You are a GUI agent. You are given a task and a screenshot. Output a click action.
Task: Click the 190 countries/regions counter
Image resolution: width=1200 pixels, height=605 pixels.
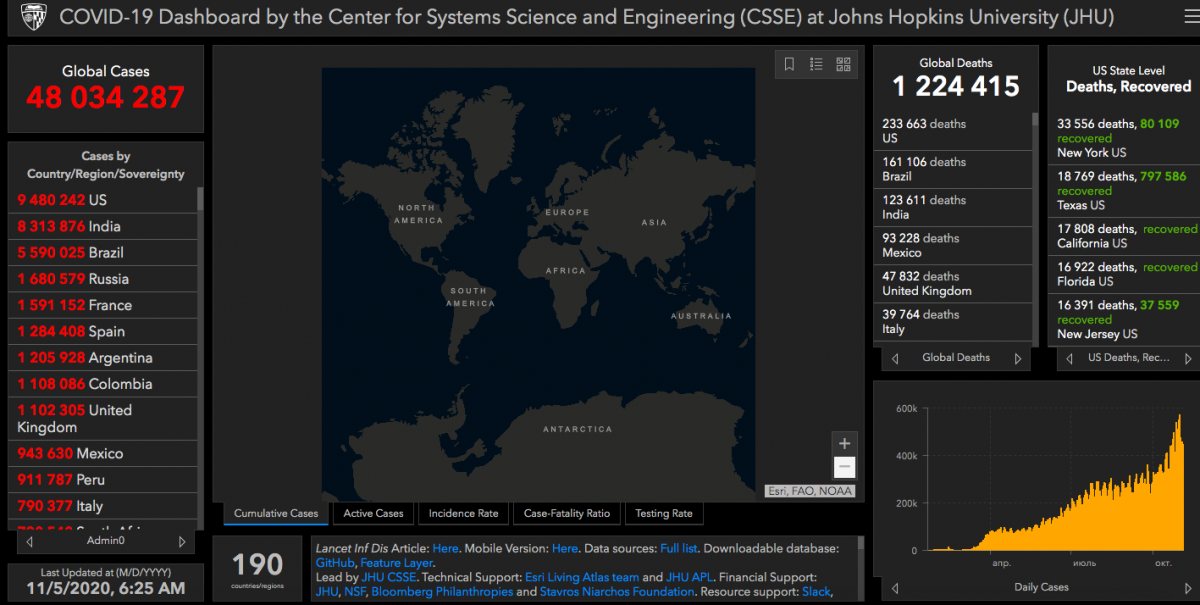click(x=257, y=567)
